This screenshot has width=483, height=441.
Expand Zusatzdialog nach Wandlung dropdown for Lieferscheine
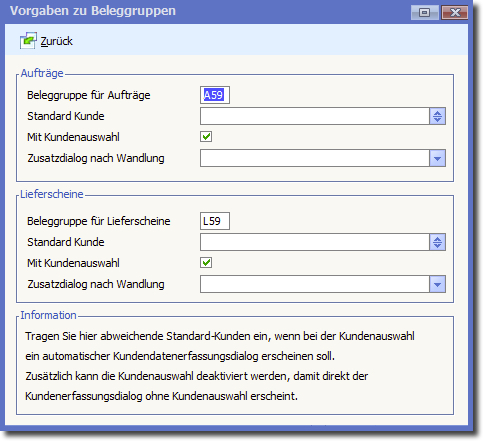click(x=437, y=284)
